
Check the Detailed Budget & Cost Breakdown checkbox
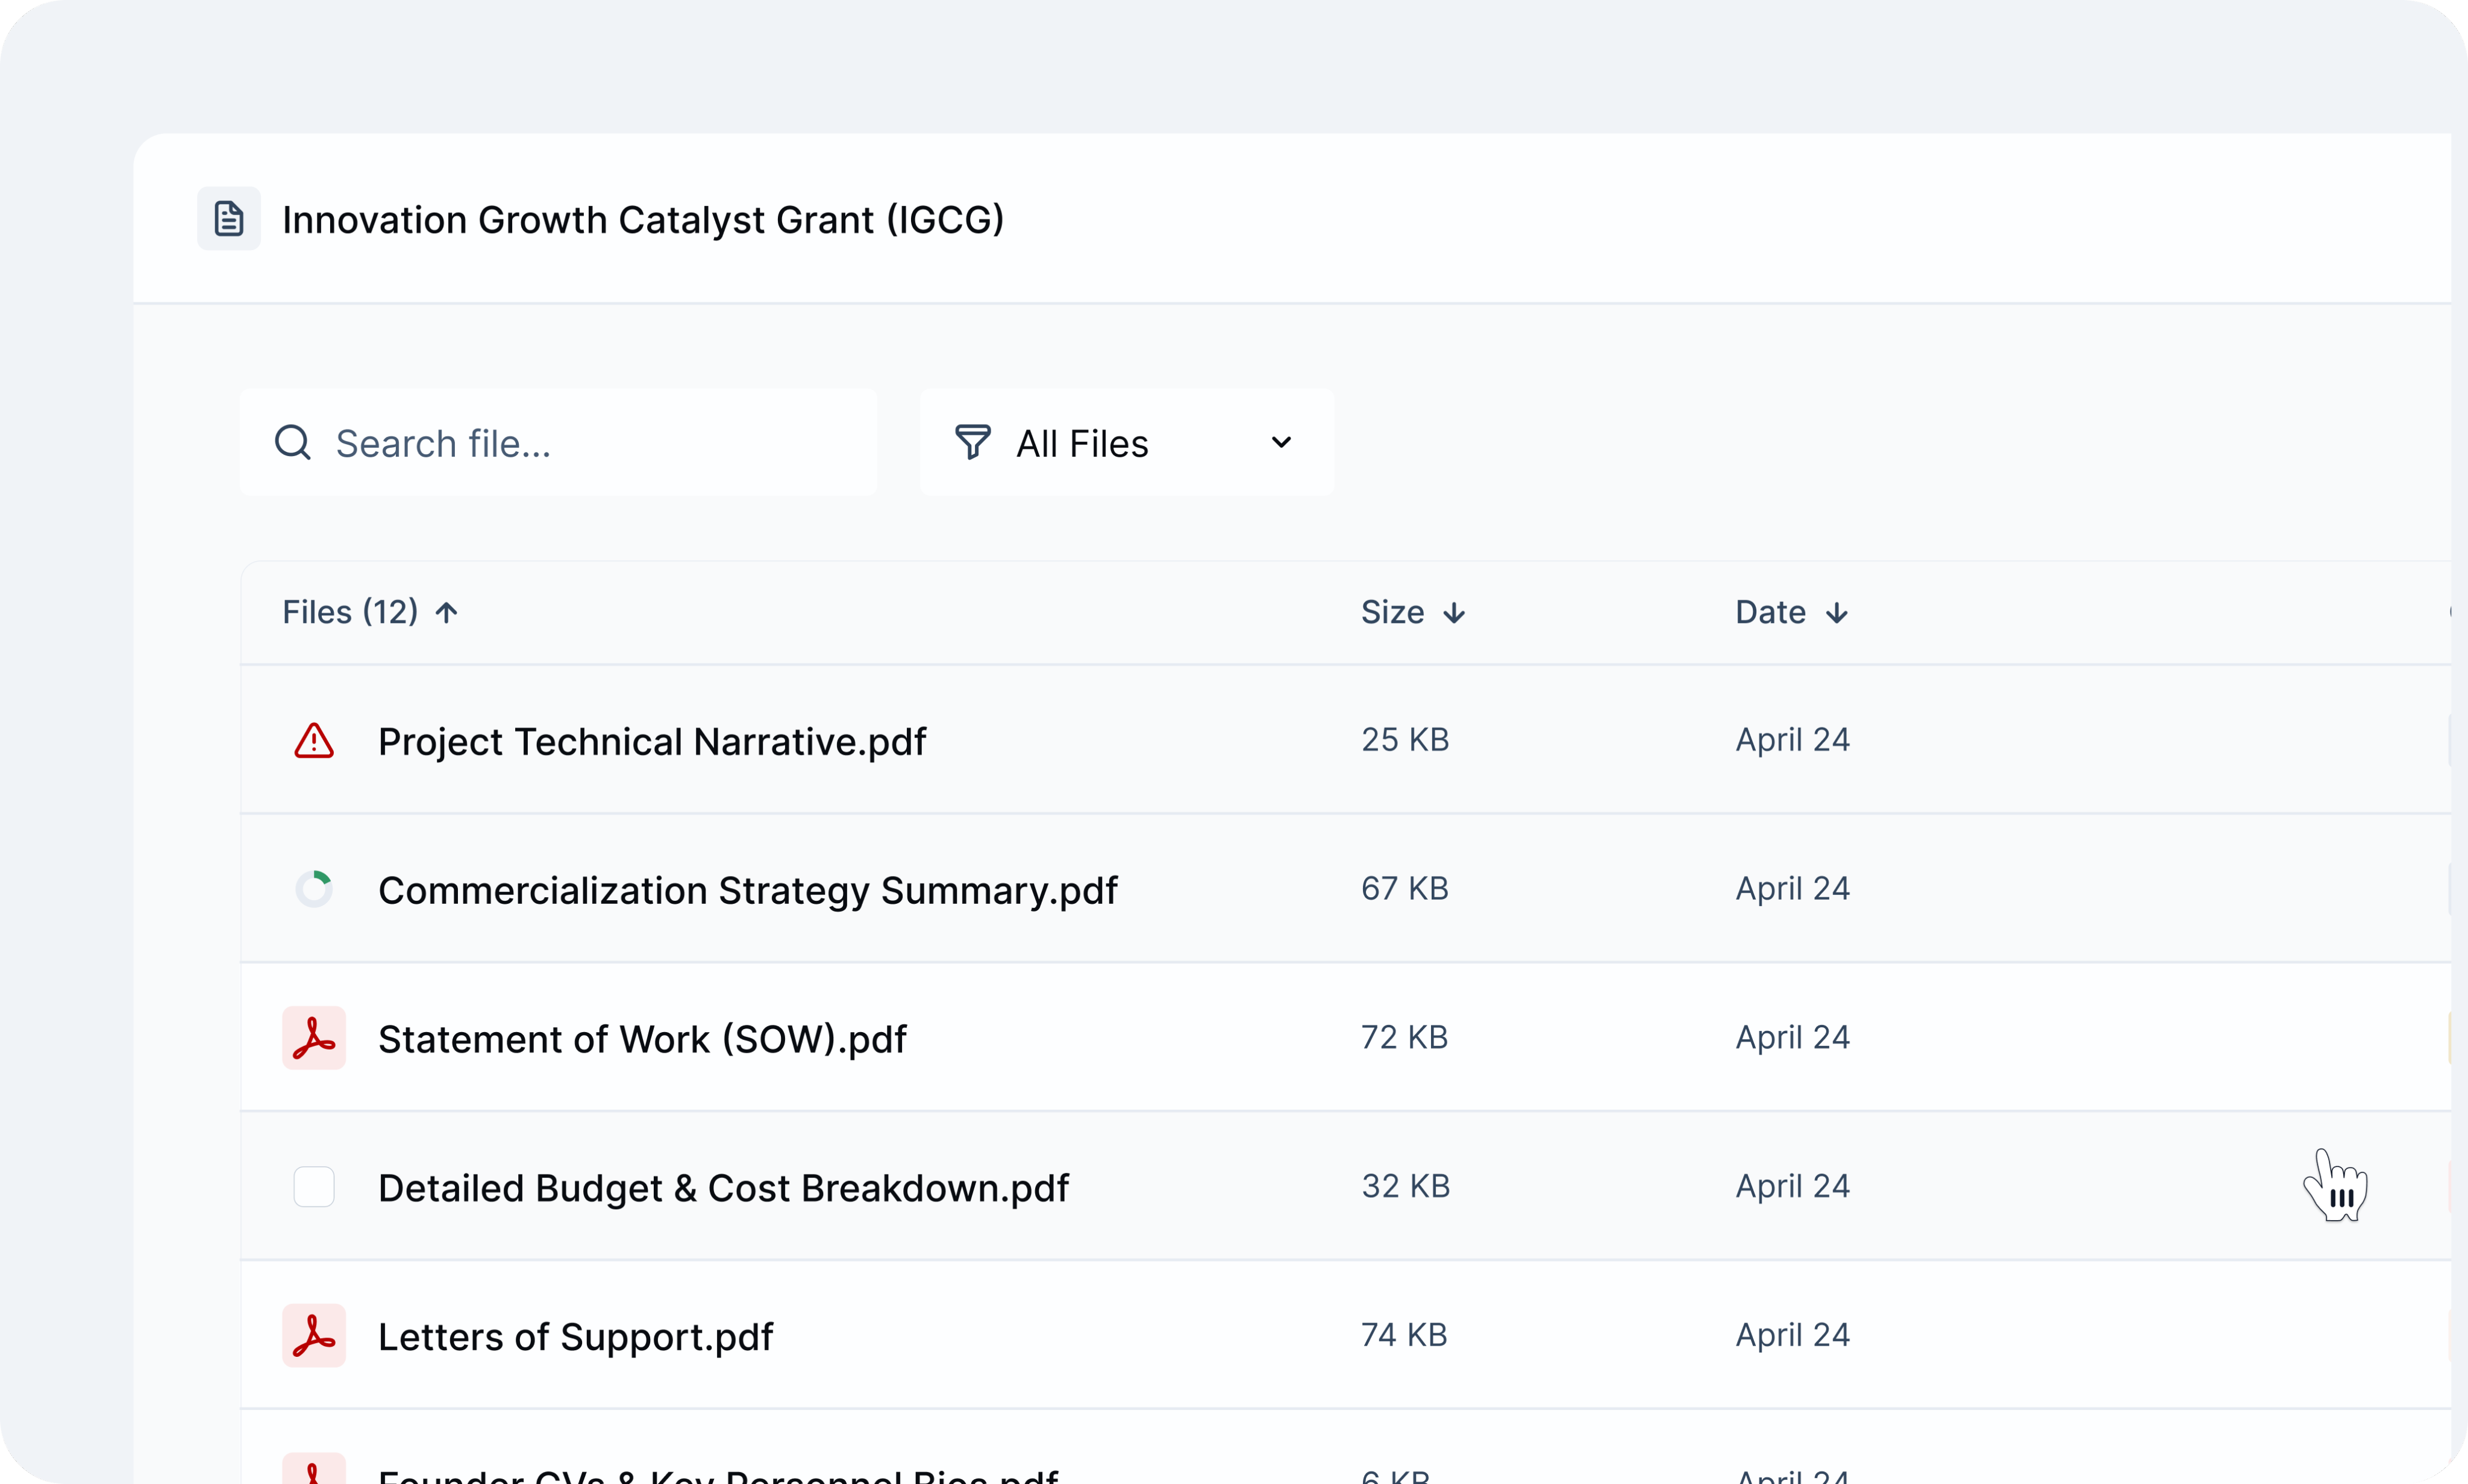[314, 1187]
